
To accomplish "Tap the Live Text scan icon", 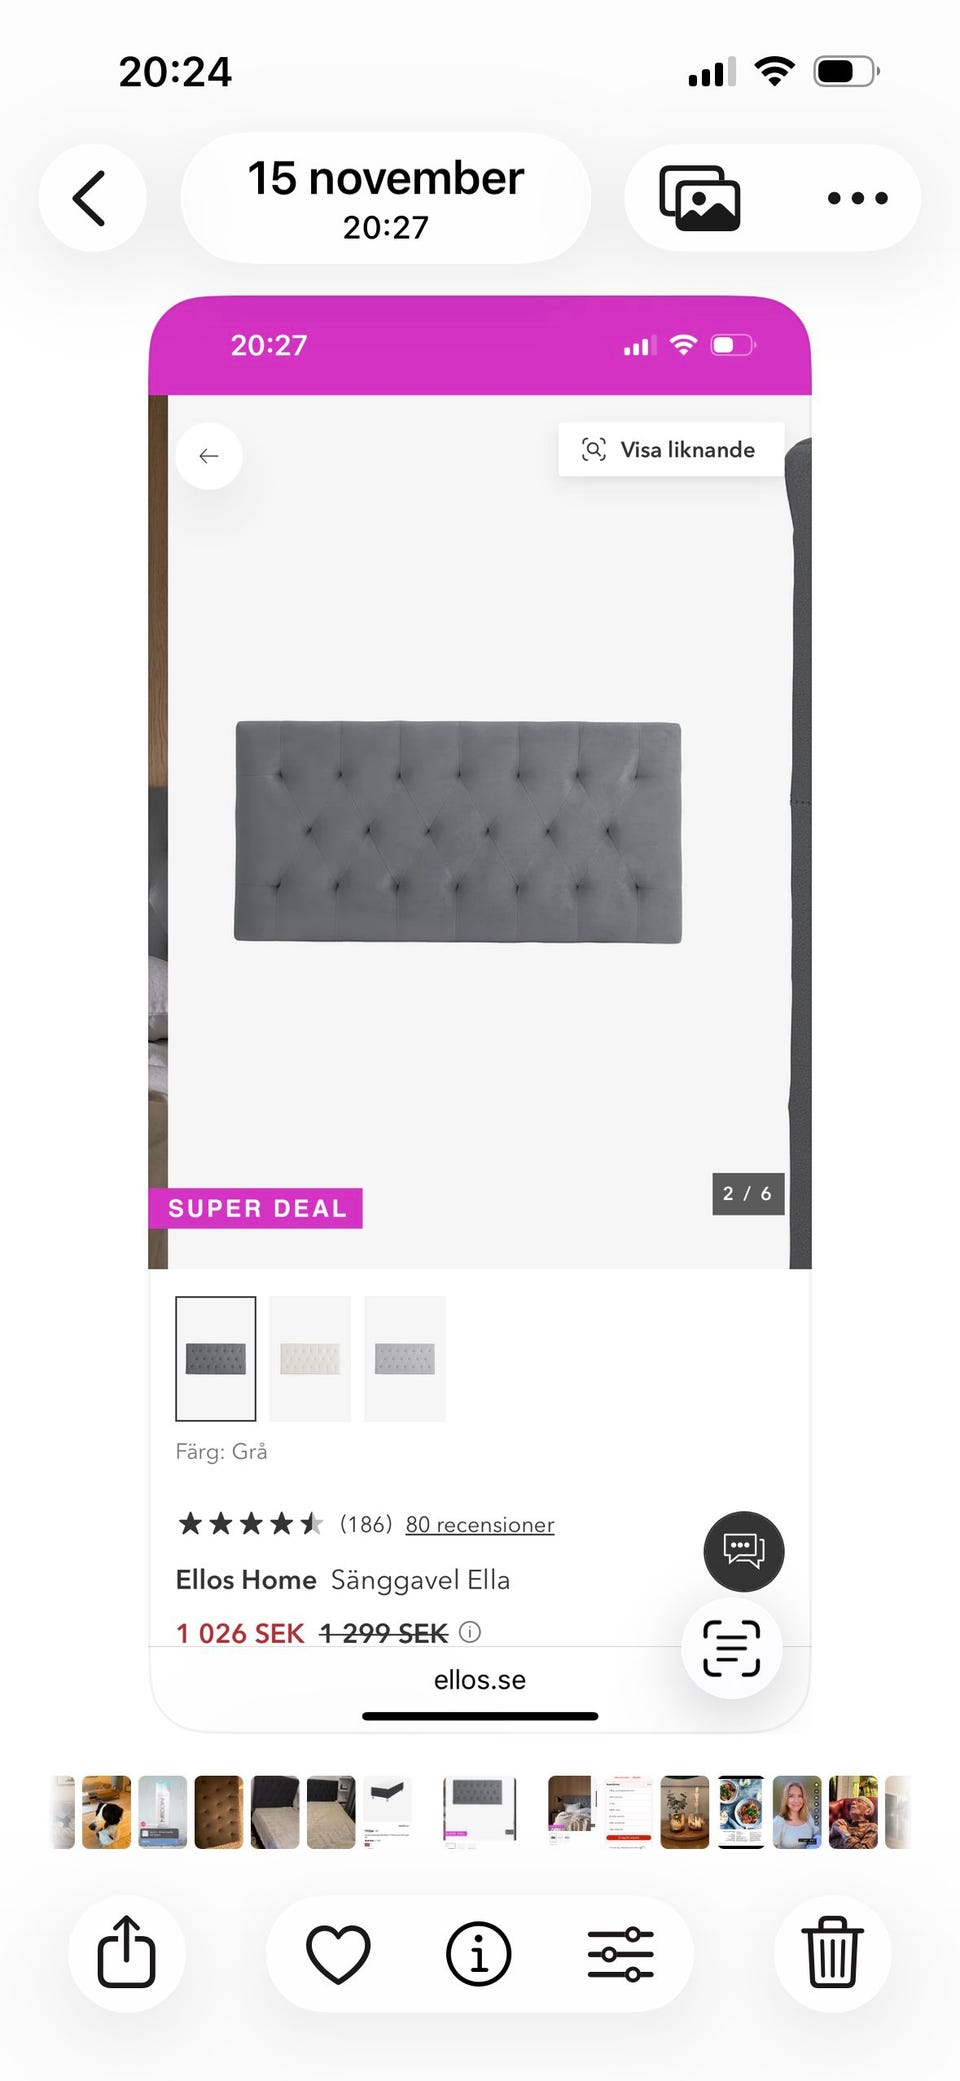I will tap(732, 1647).
